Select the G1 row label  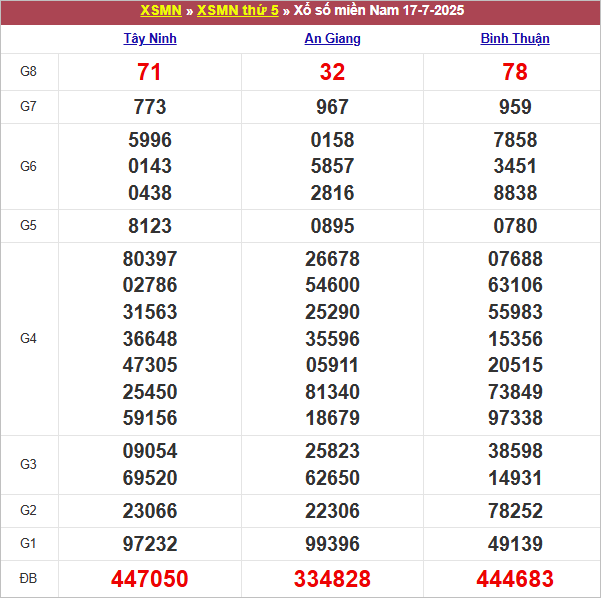click(28, 544)
